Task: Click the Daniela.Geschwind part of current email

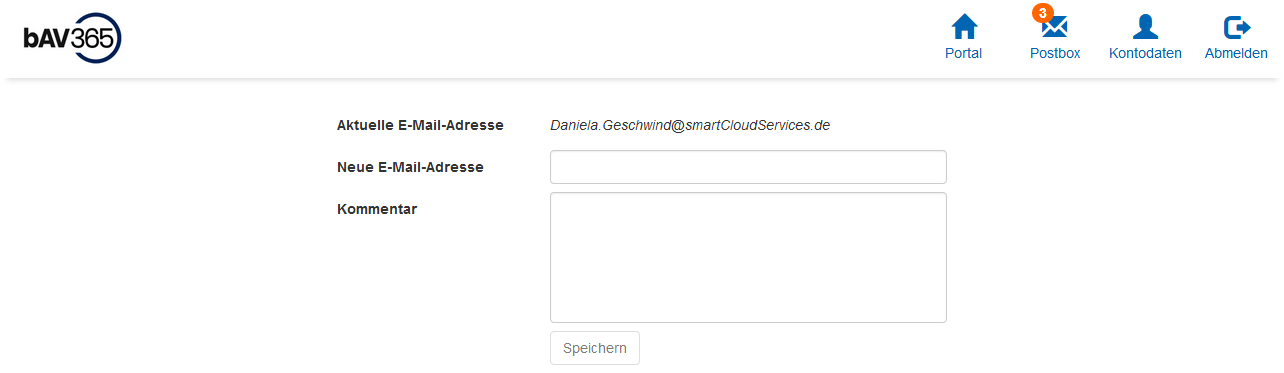Action: click(x=611, y=125)
